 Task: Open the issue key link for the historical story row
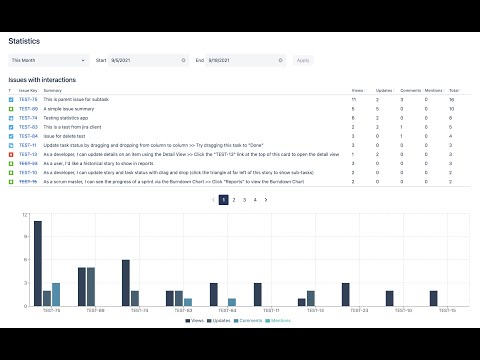[x=28, y=163]
